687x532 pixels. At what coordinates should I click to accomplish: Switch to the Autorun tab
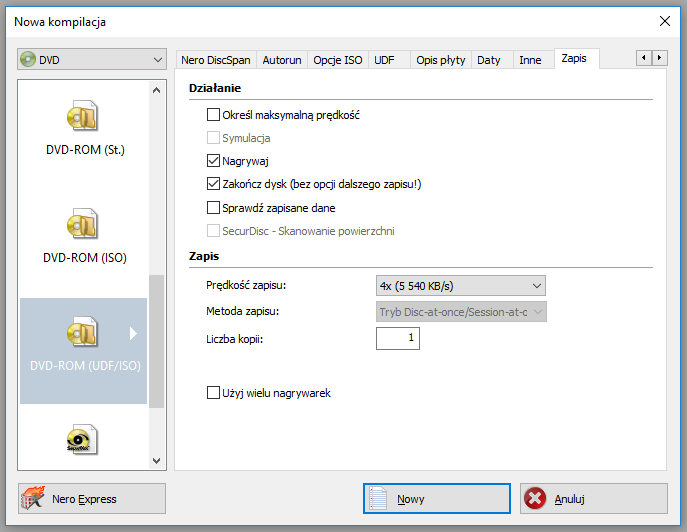coord(282,60)
